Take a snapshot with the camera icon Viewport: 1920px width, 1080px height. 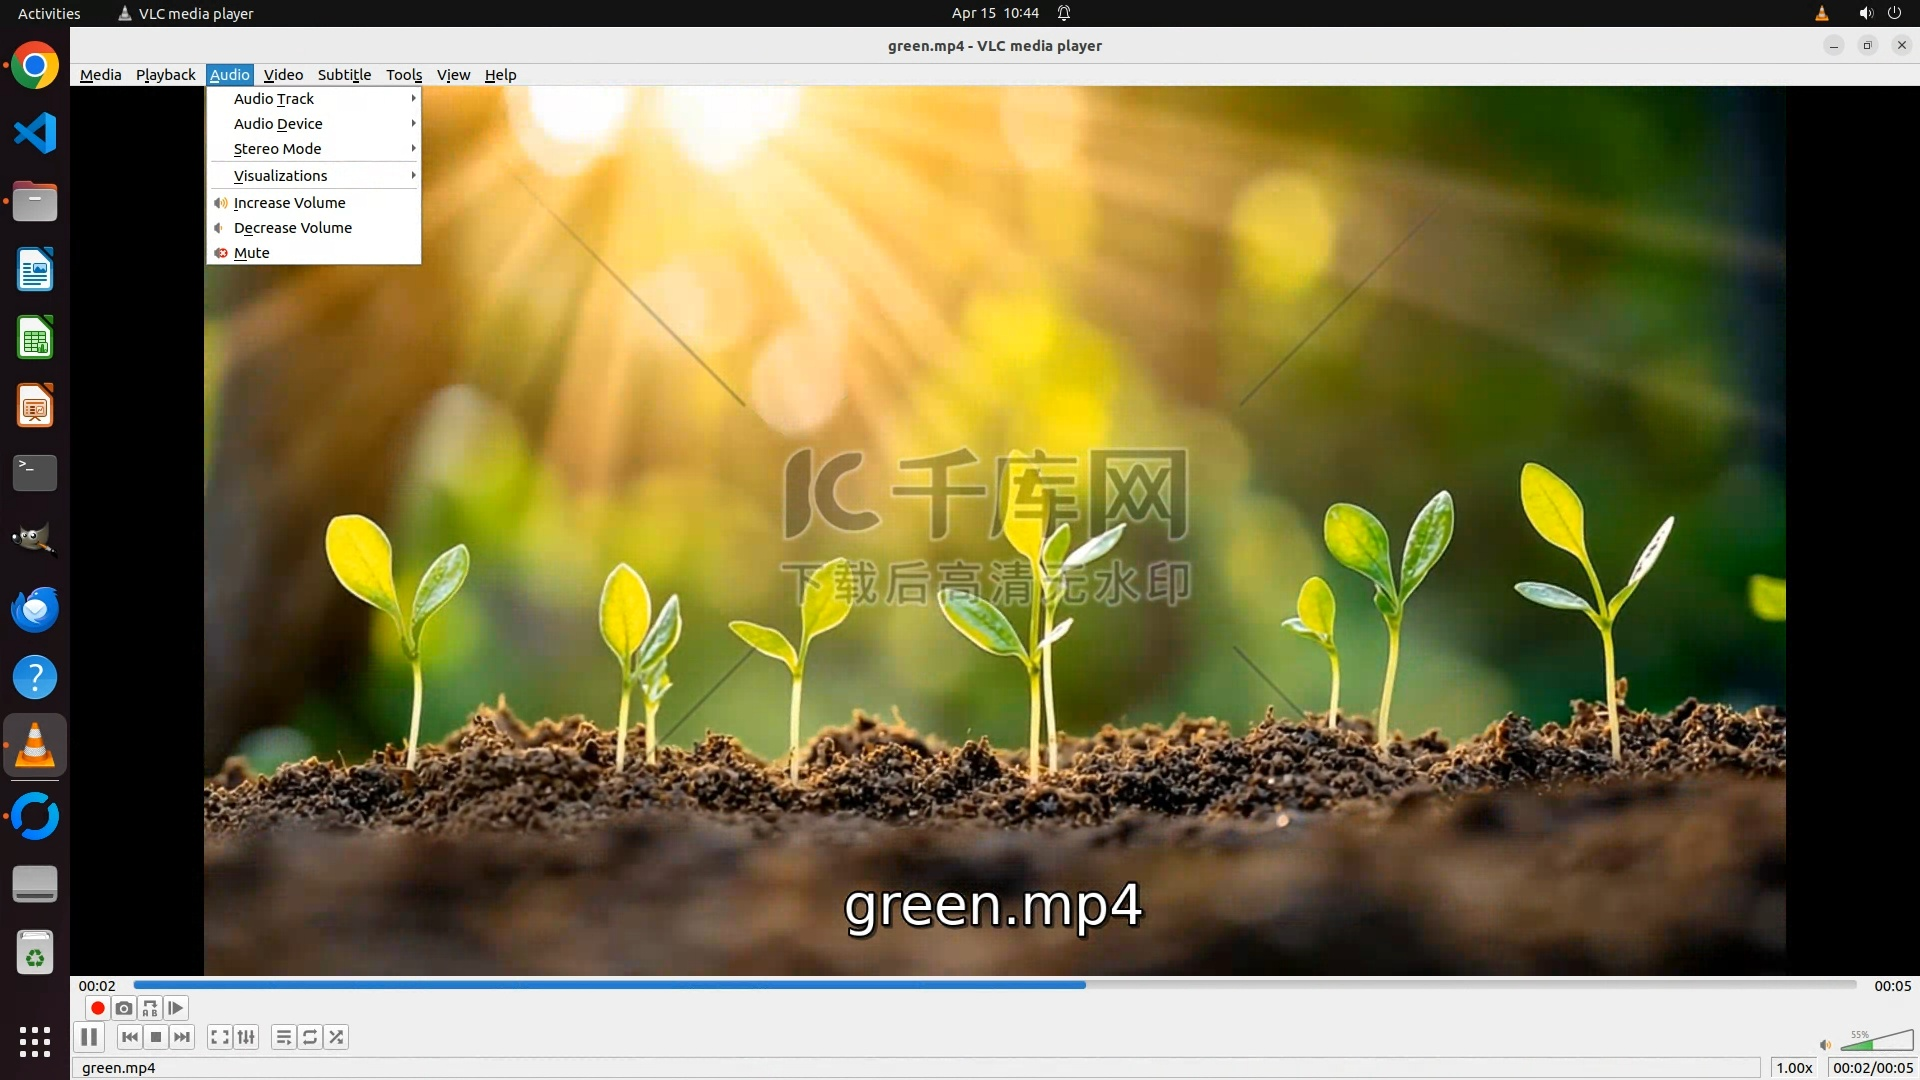point(123,1008)
